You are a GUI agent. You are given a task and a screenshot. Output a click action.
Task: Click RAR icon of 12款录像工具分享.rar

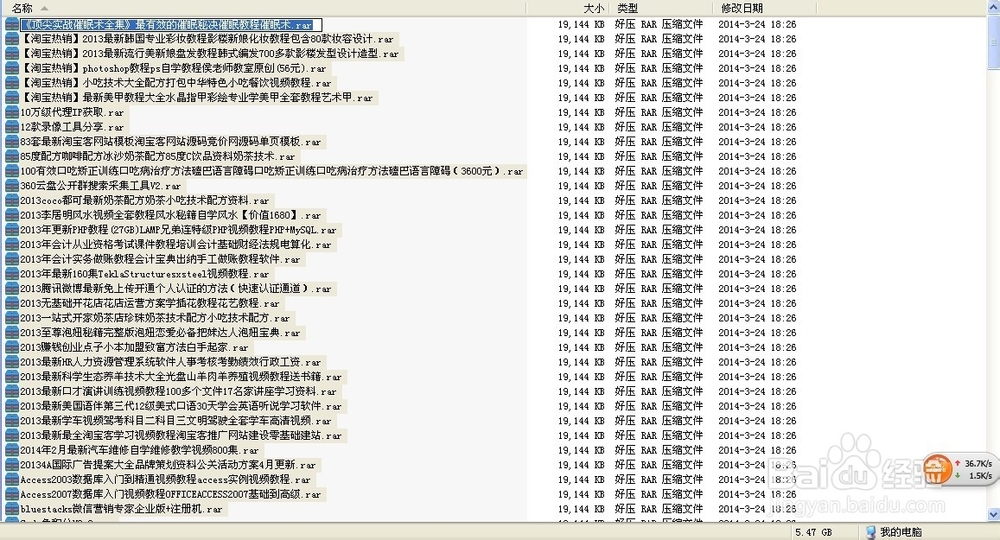coord(11,127)
